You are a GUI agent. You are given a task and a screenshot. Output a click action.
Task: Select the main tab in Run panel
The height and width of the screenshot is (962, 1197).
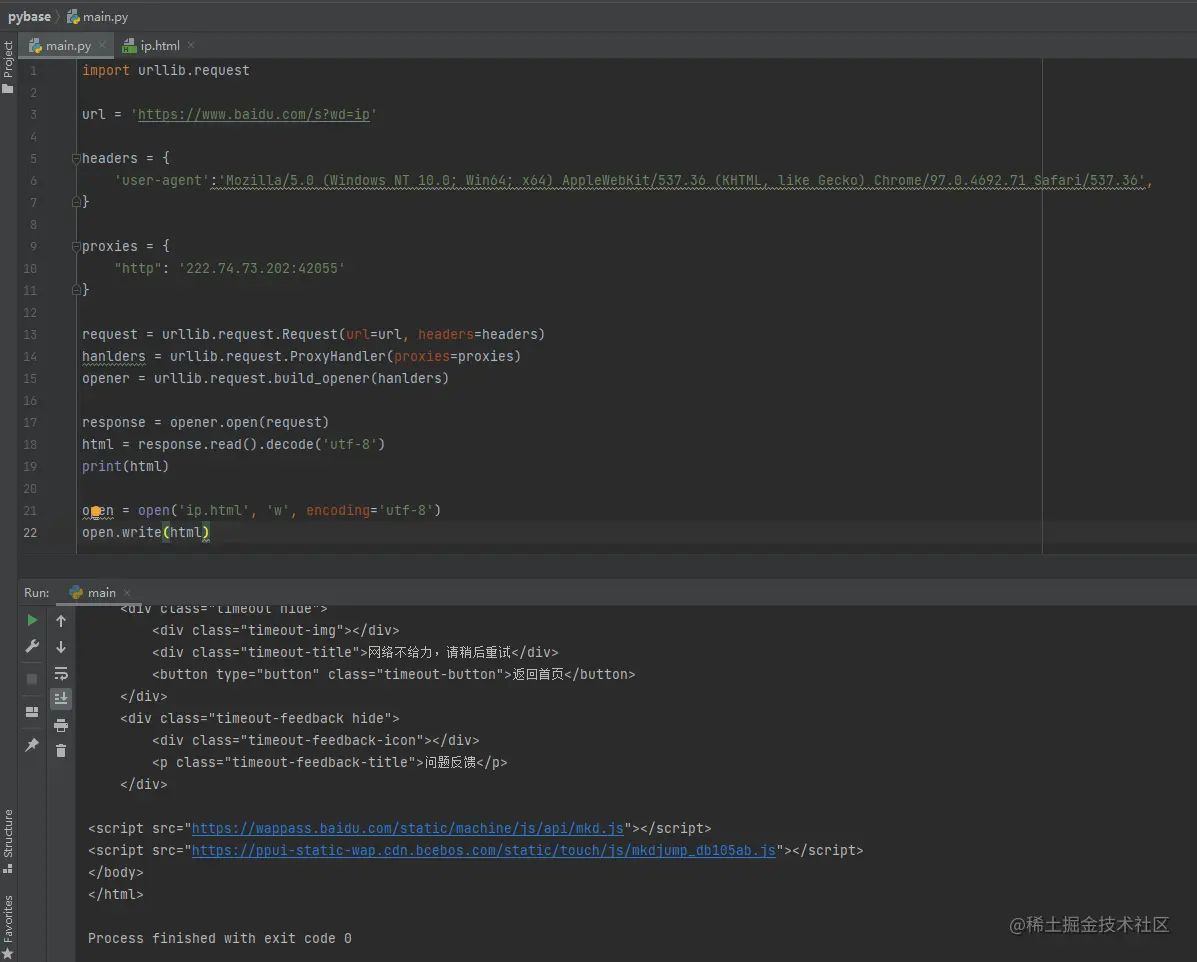point(101,592)
